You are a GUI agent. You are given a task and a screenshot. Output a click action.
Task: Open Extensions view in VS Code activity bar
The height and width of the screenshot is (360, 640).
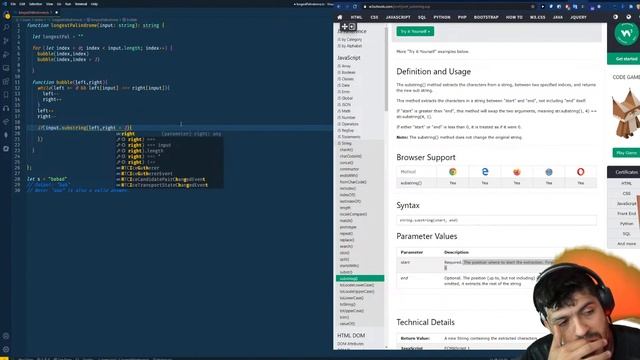(6, 81)
